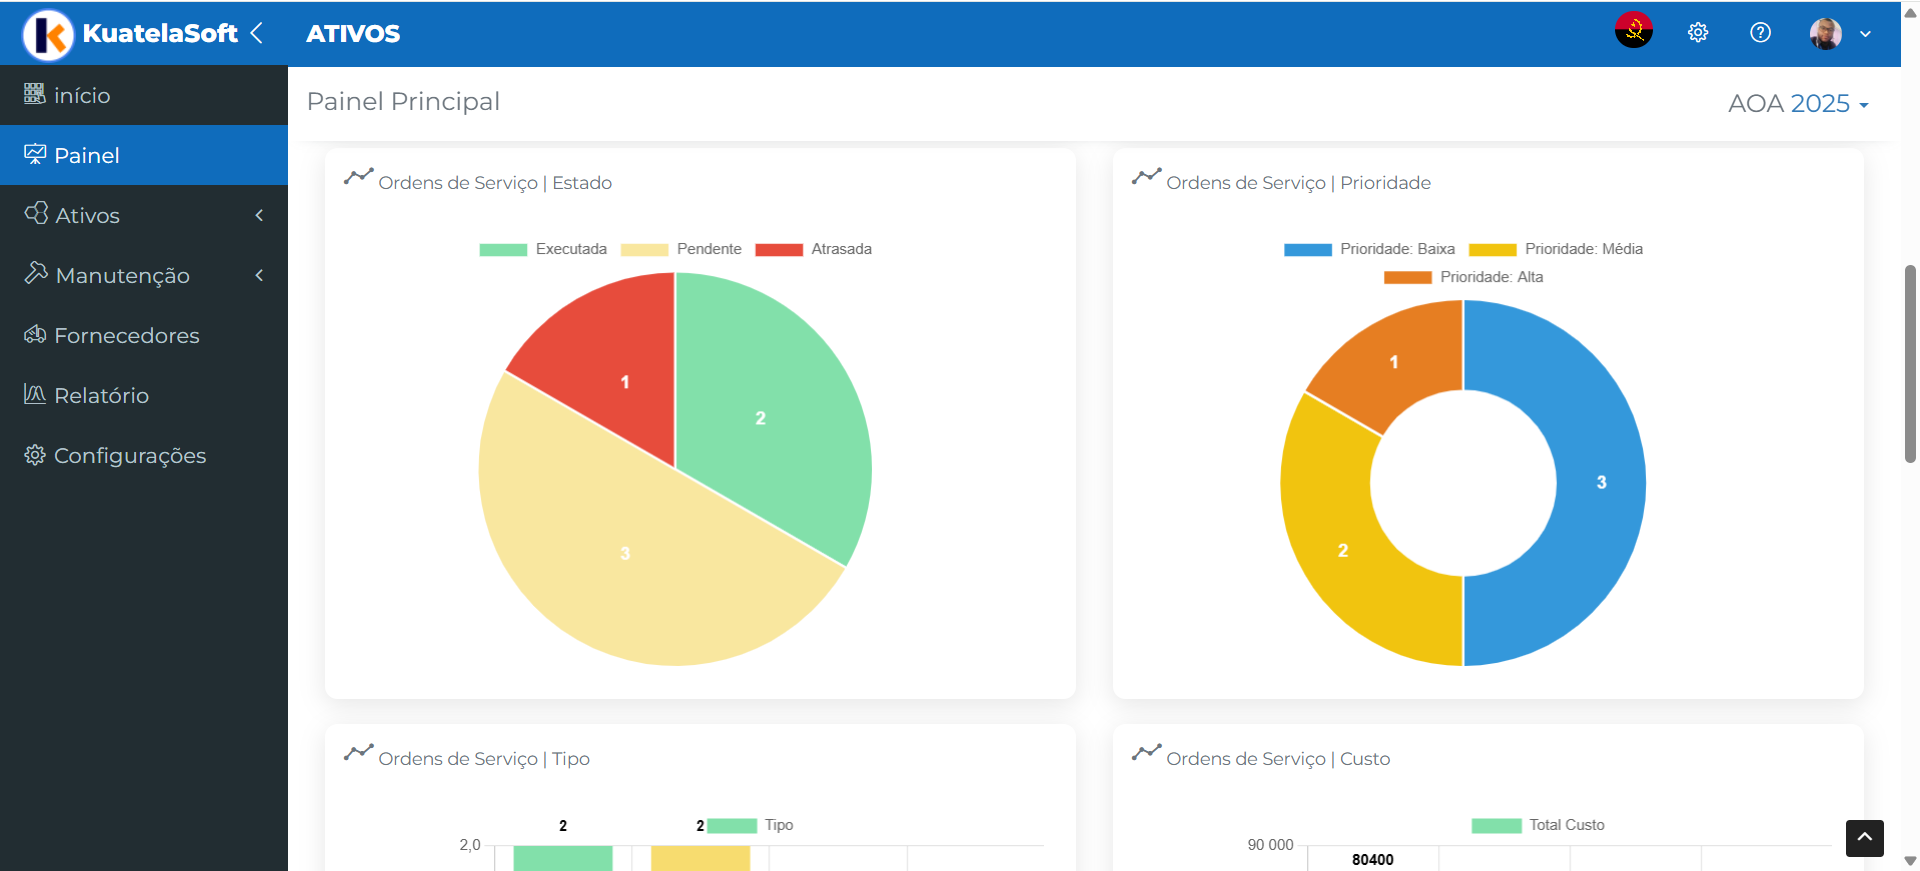The height and width of the screenshot is (871, 1920).
Task: Click the blue donut slice labeled 3
Action: (1590, 490)
